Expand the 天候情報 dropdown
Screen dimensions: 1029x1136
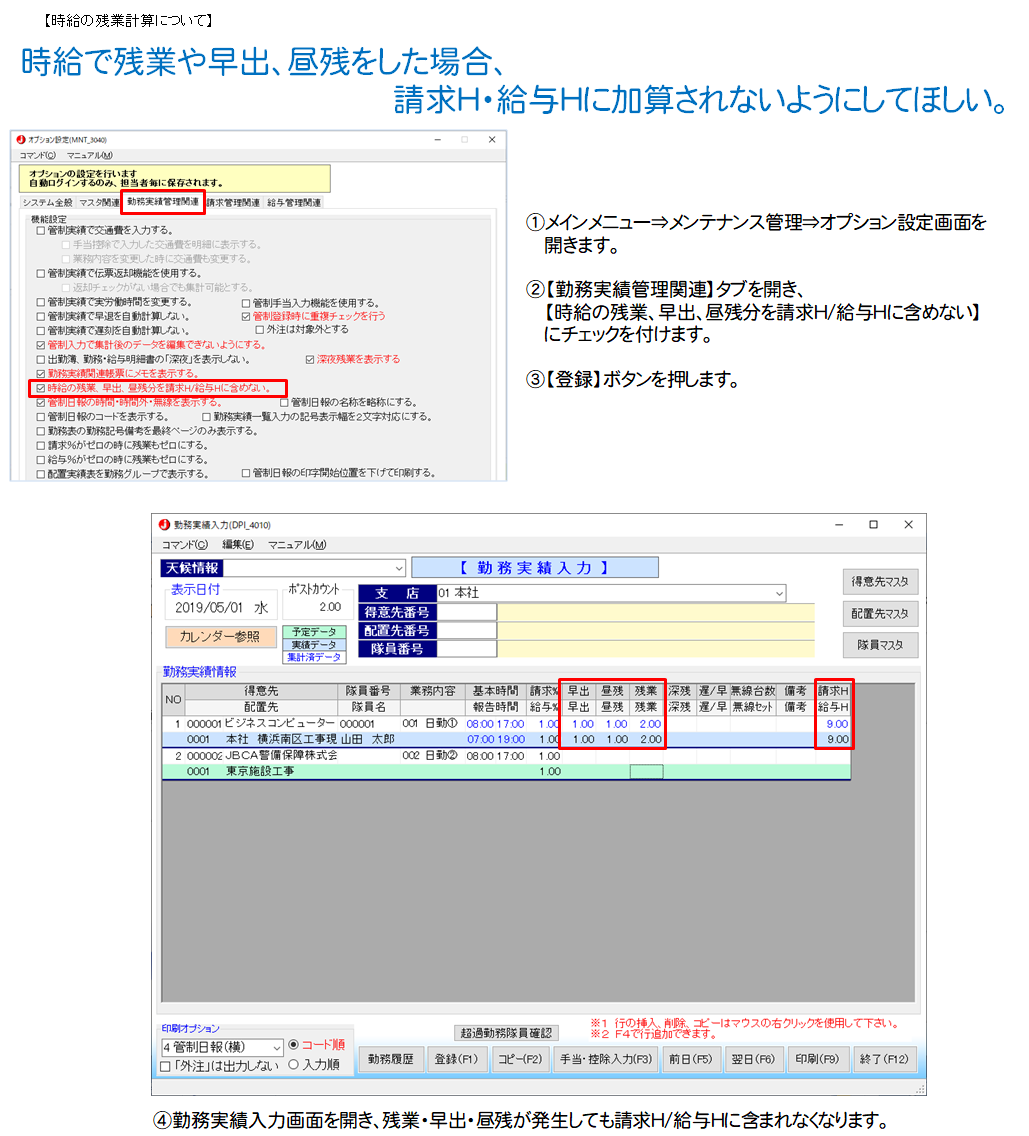(x=400, y=568)
